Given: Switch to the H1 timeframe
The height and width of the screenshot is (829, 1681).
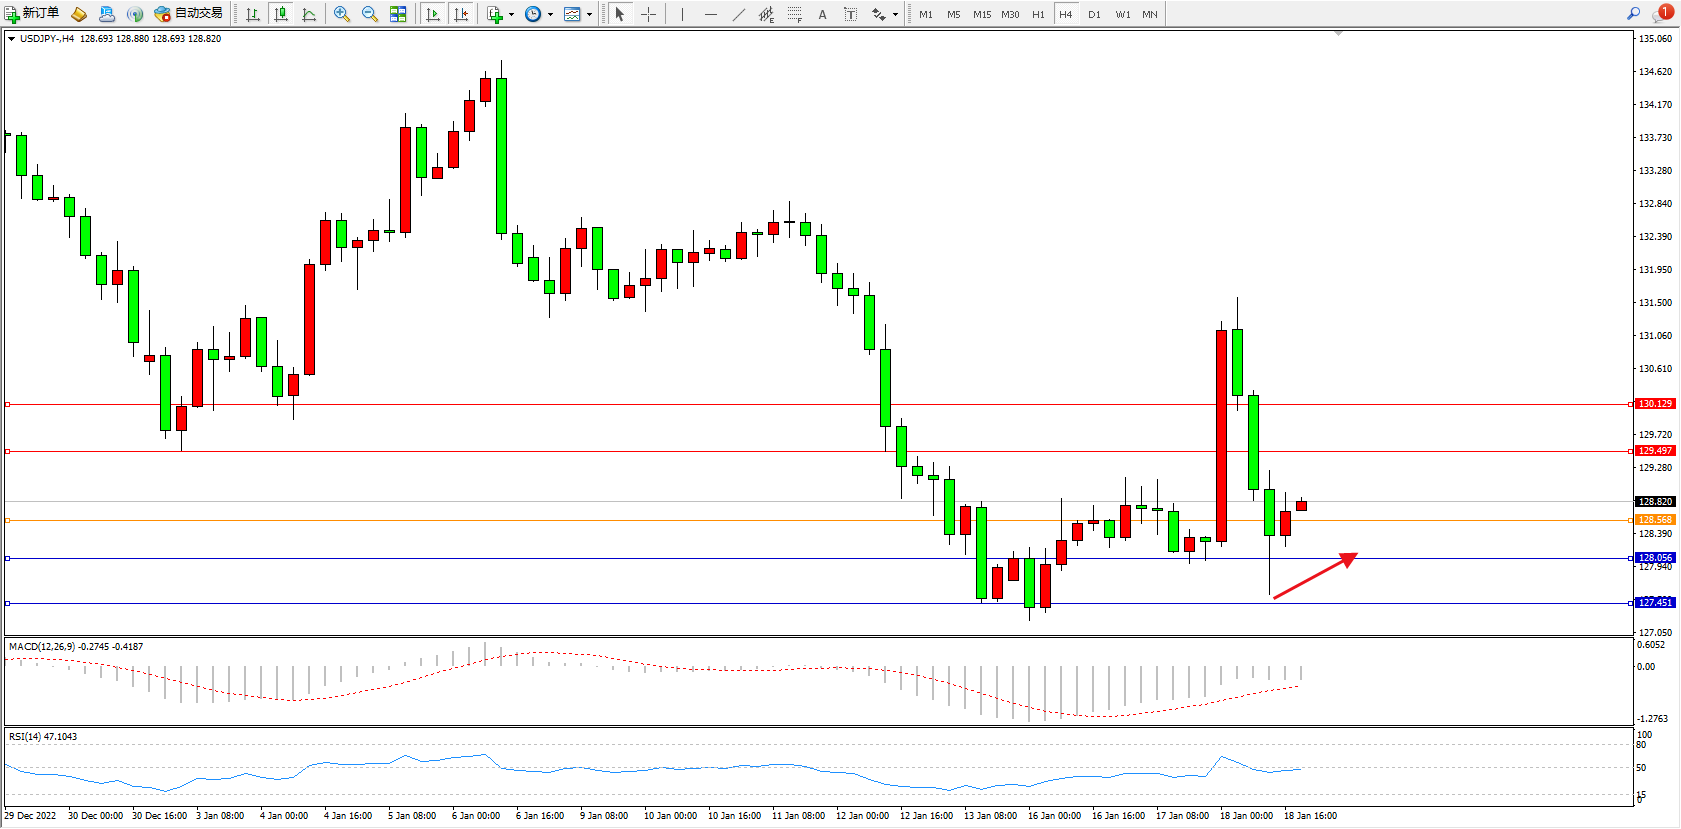Looking at the screenshot, I should [x=1038, y=14].
